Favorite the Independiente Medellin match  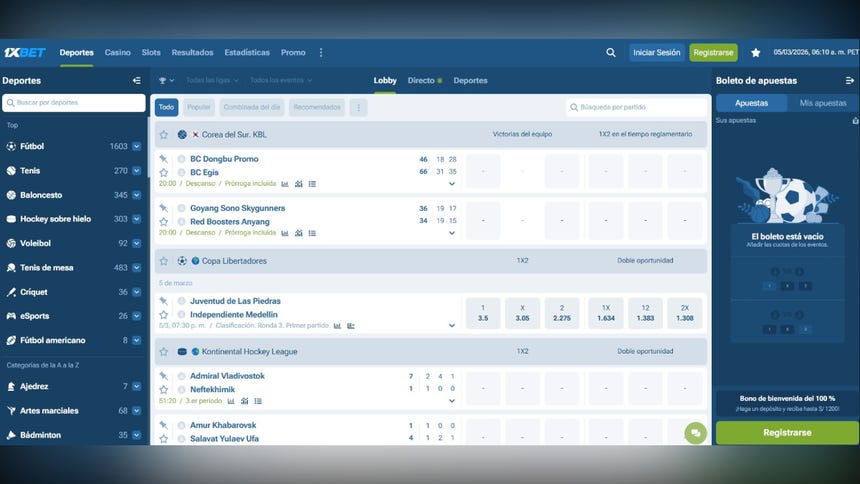click(163, 314)
